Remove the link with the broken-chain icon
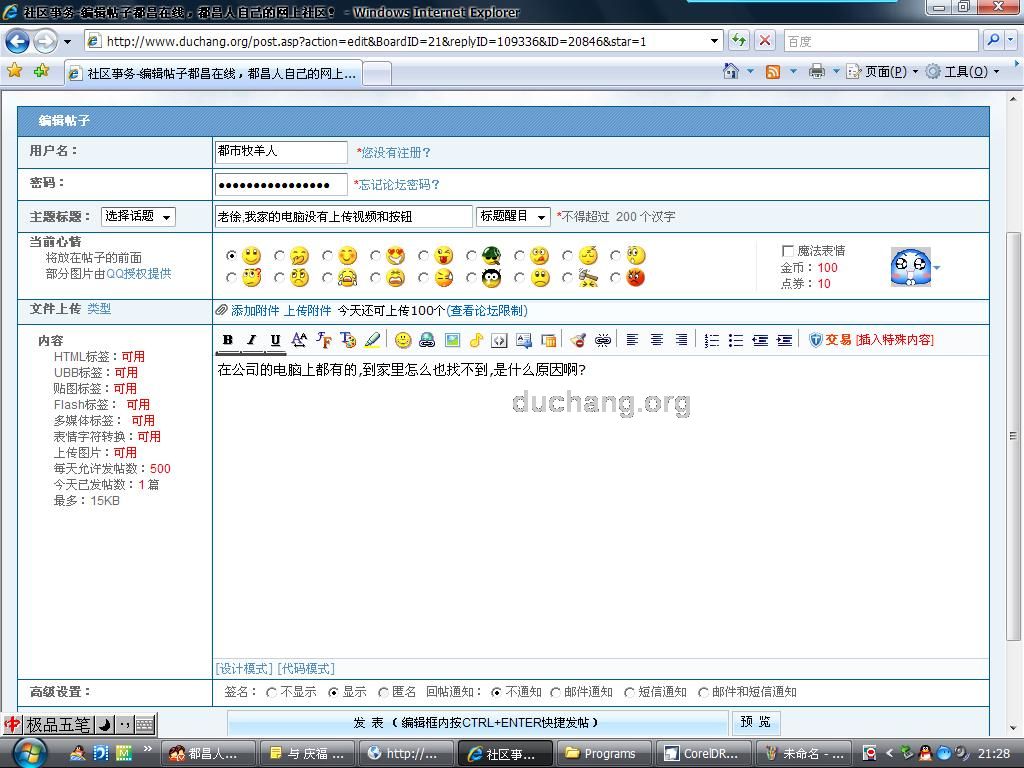The height and width of the screenshot is (768, 1024). (x=603, y=340)
